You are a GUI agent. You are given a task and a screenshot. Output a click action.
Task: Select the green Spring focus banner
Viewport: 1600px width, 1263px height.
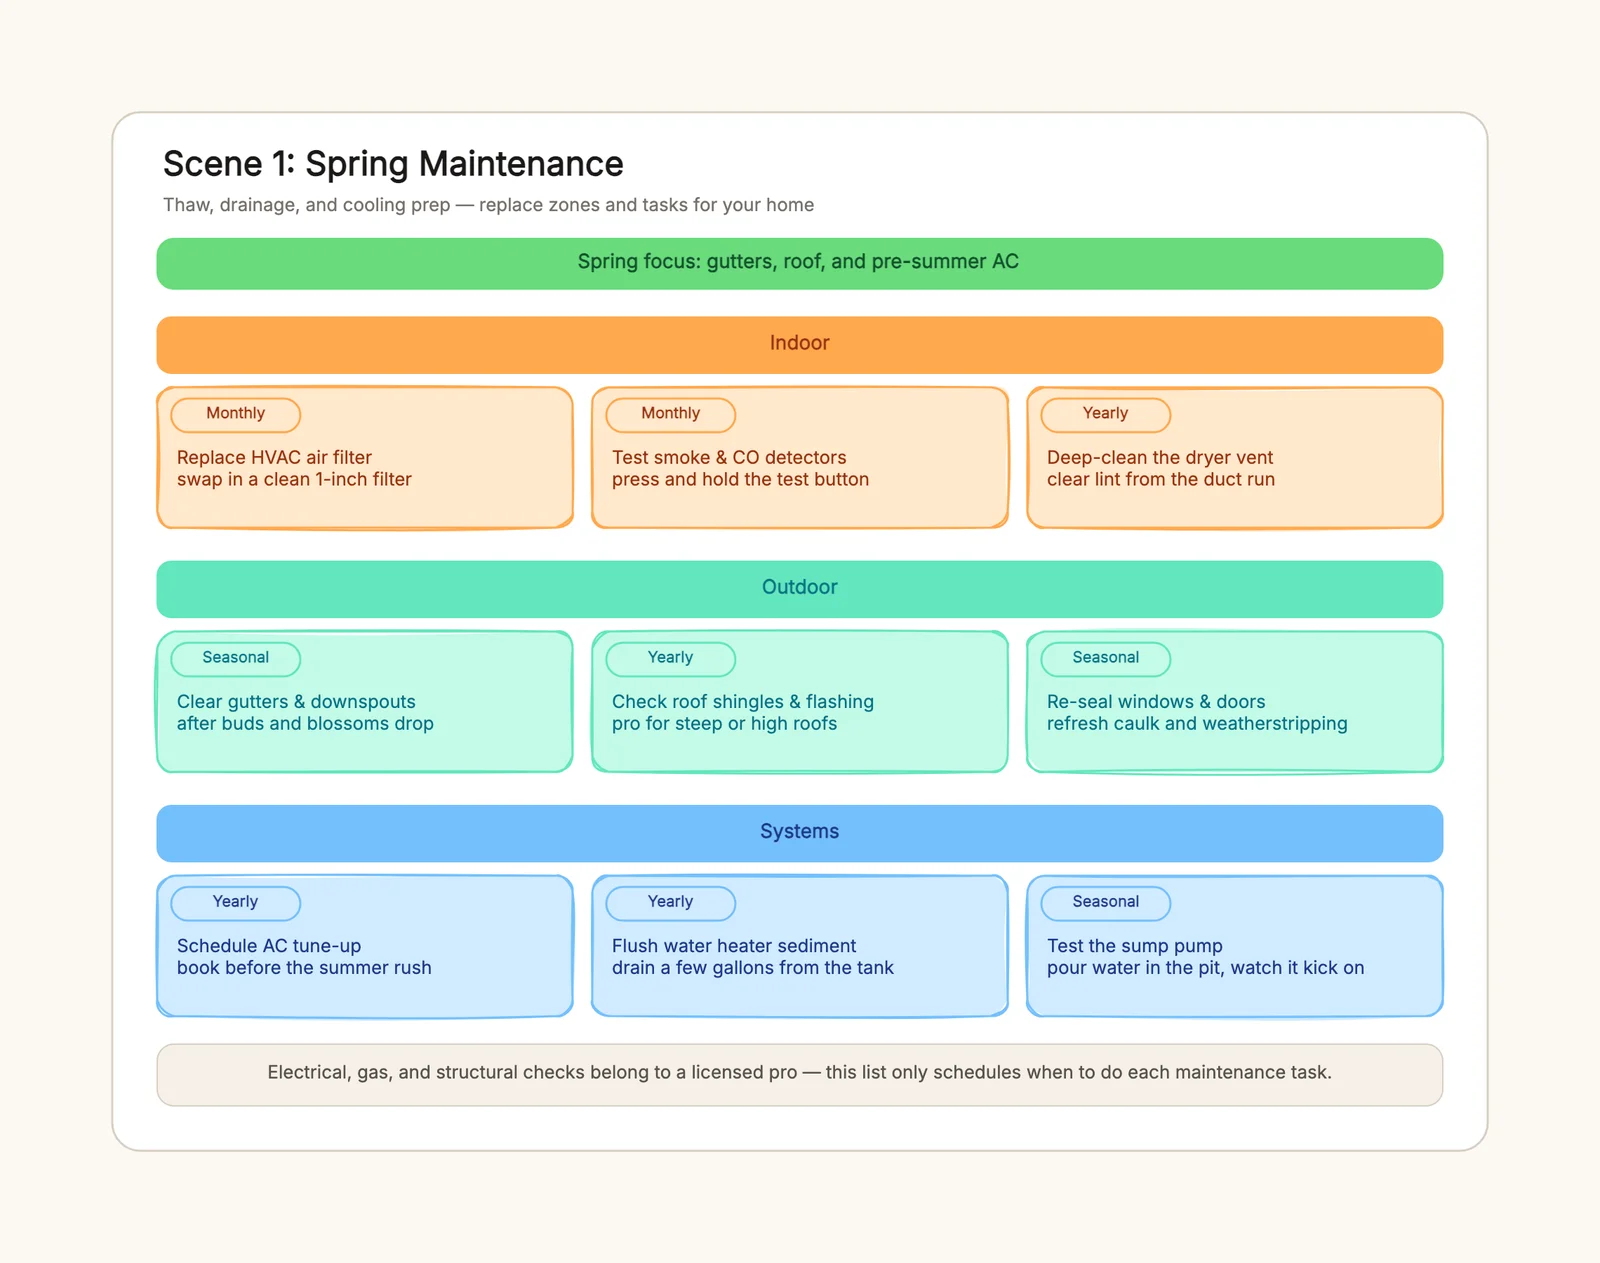tap(799, 263)
